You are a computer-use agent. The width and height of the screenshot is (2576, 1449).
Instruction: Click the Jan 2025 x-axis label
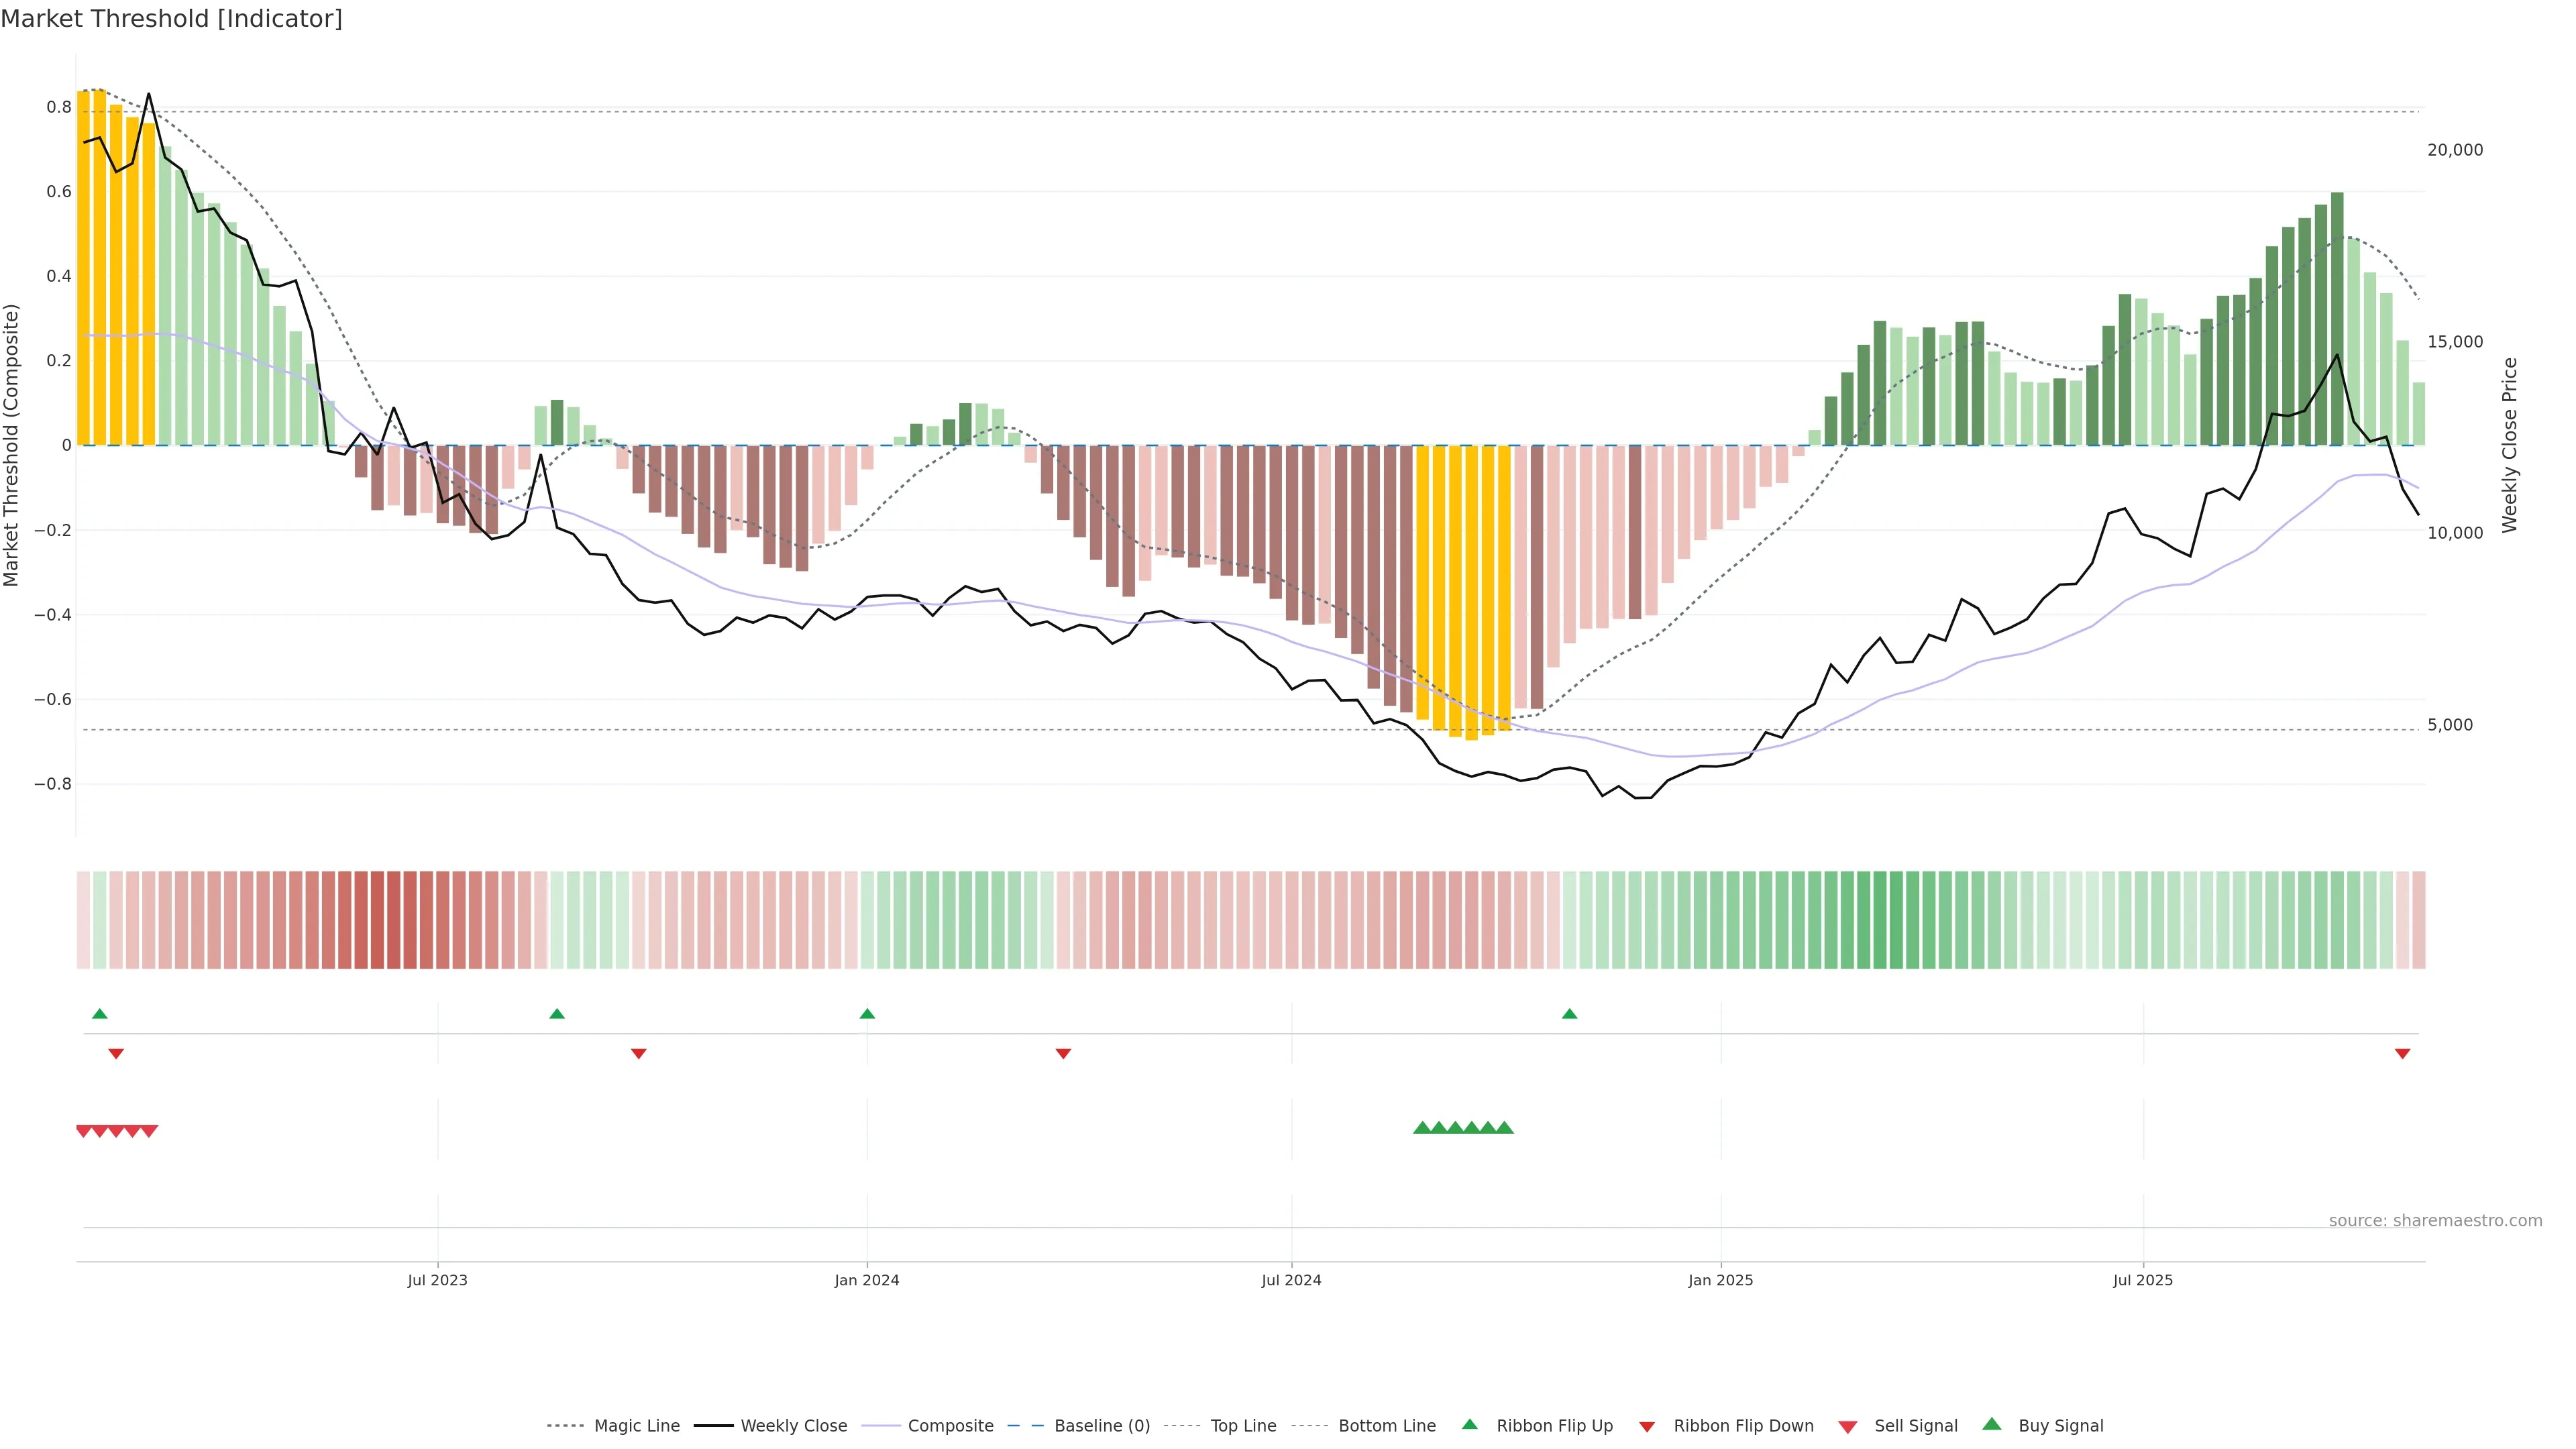[1720, 1280]
